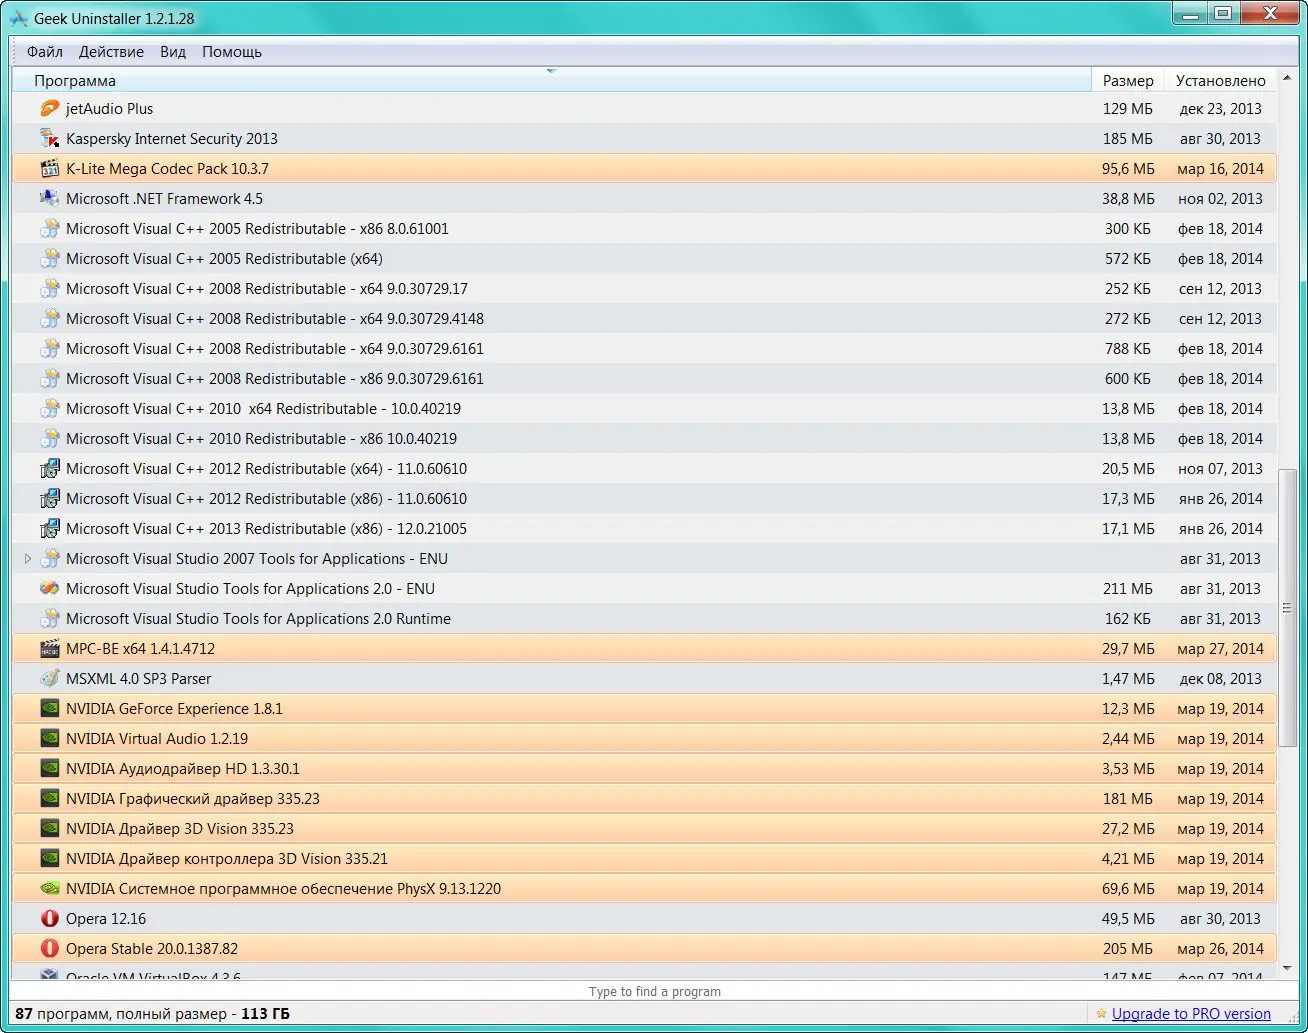Select Visual C++ 2008 Redistributable x64 9.0.30729.6161 name
The width and height of the screenshot is (1308, 1033).
[x=275, y=348]
